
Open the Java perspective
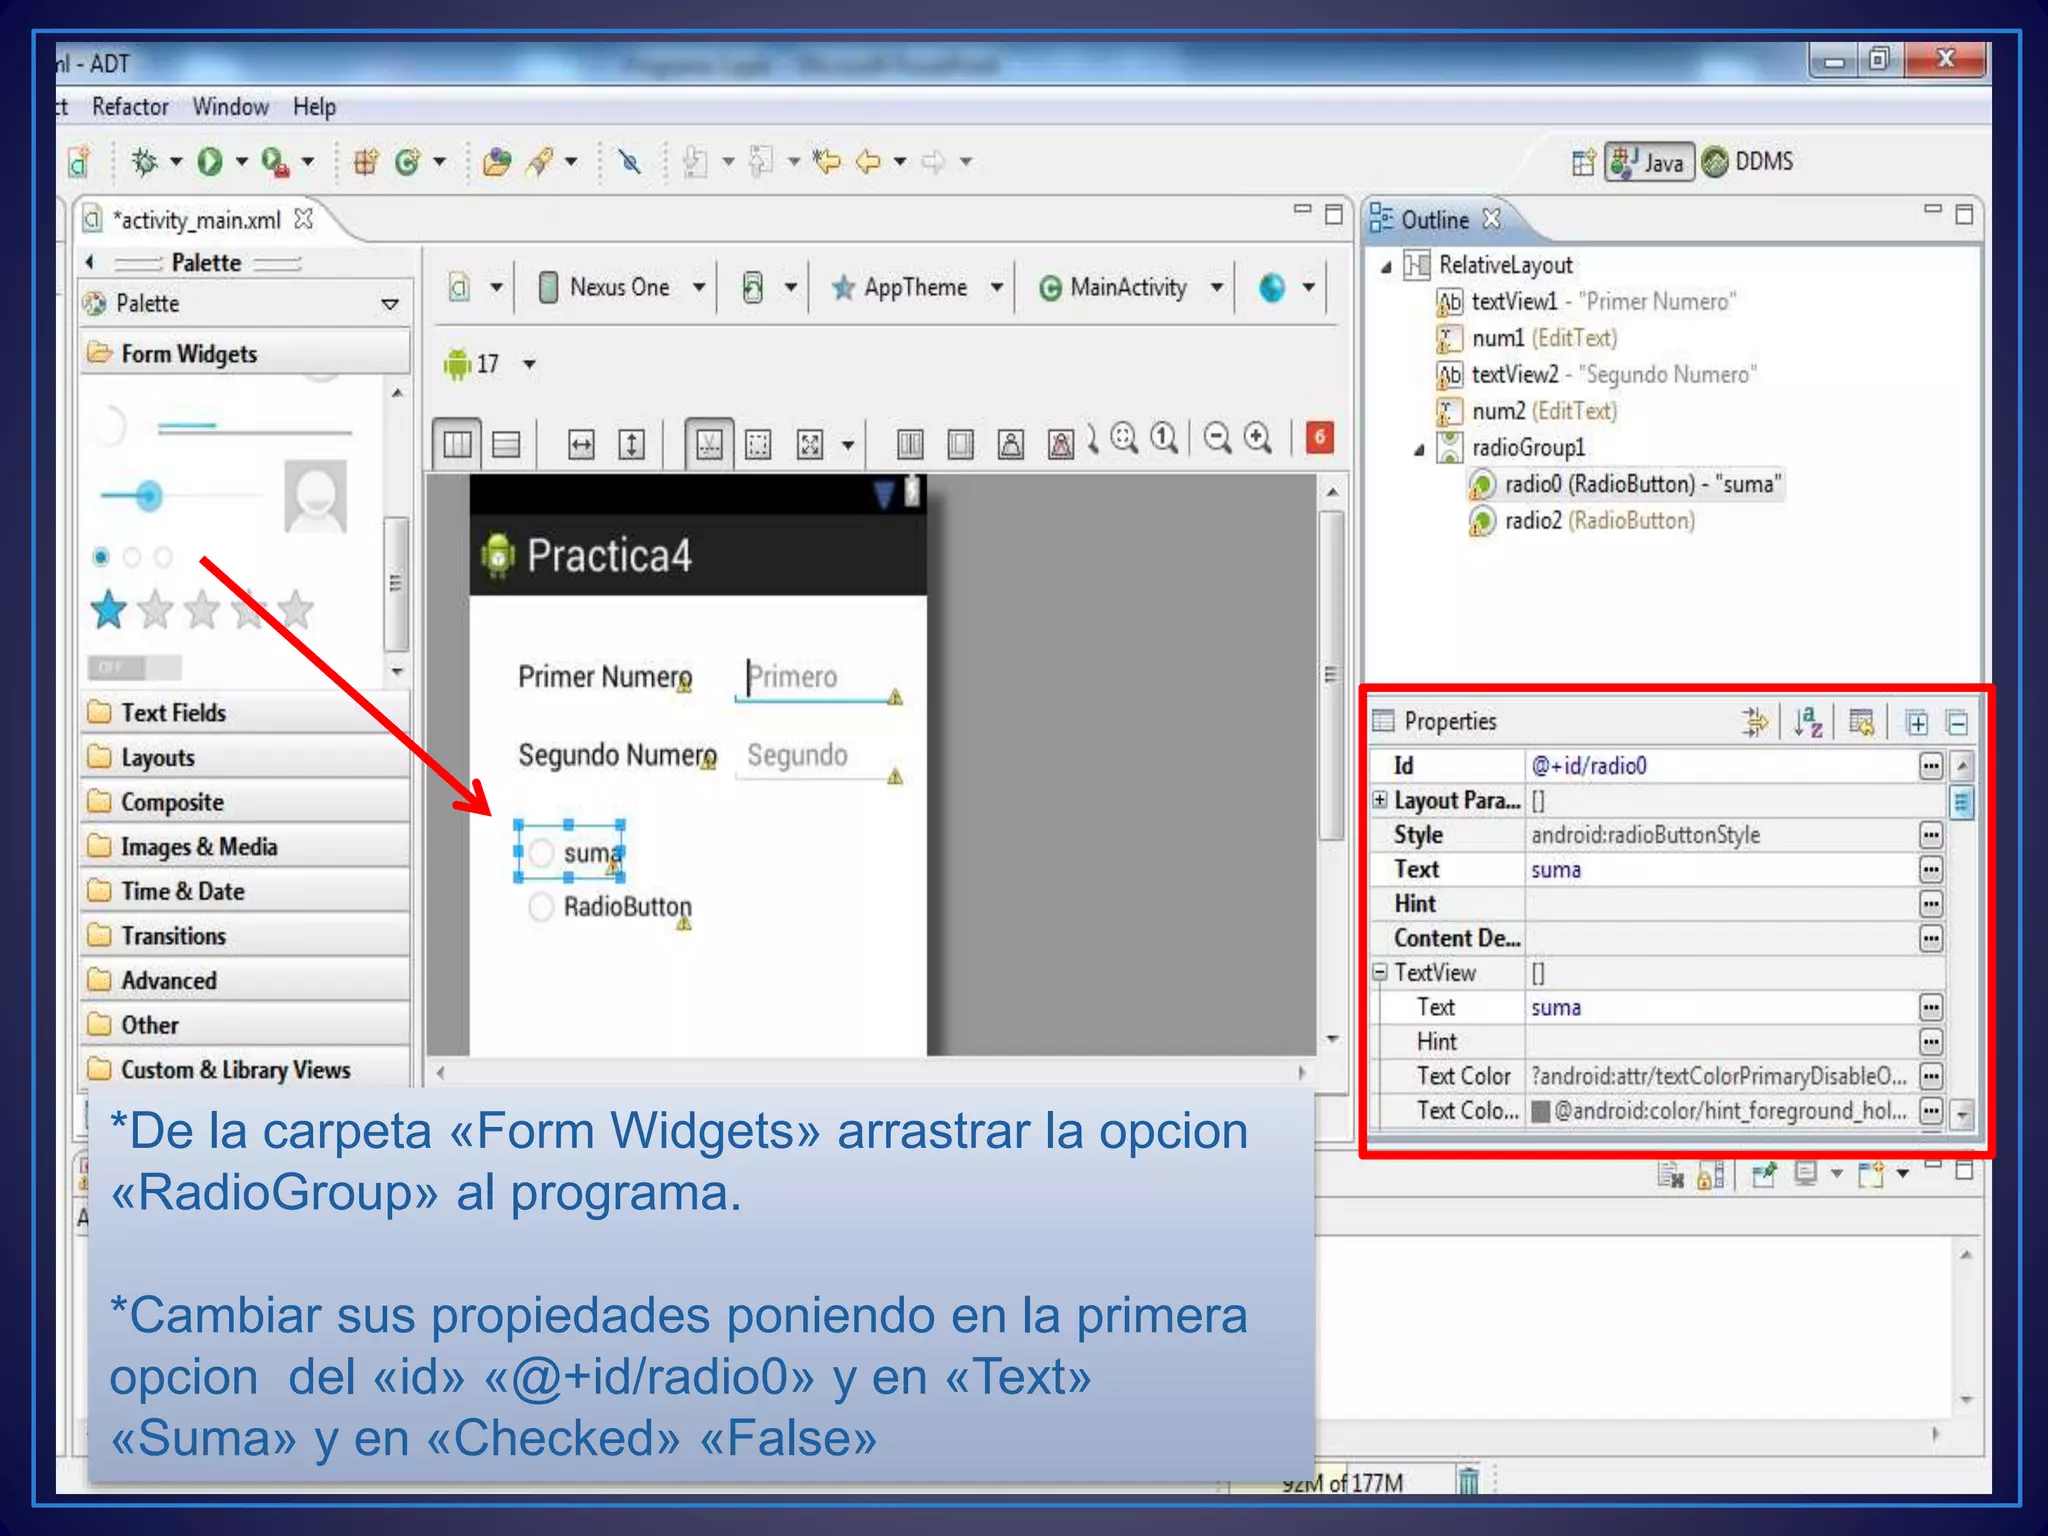click(x=1650, y=162)
